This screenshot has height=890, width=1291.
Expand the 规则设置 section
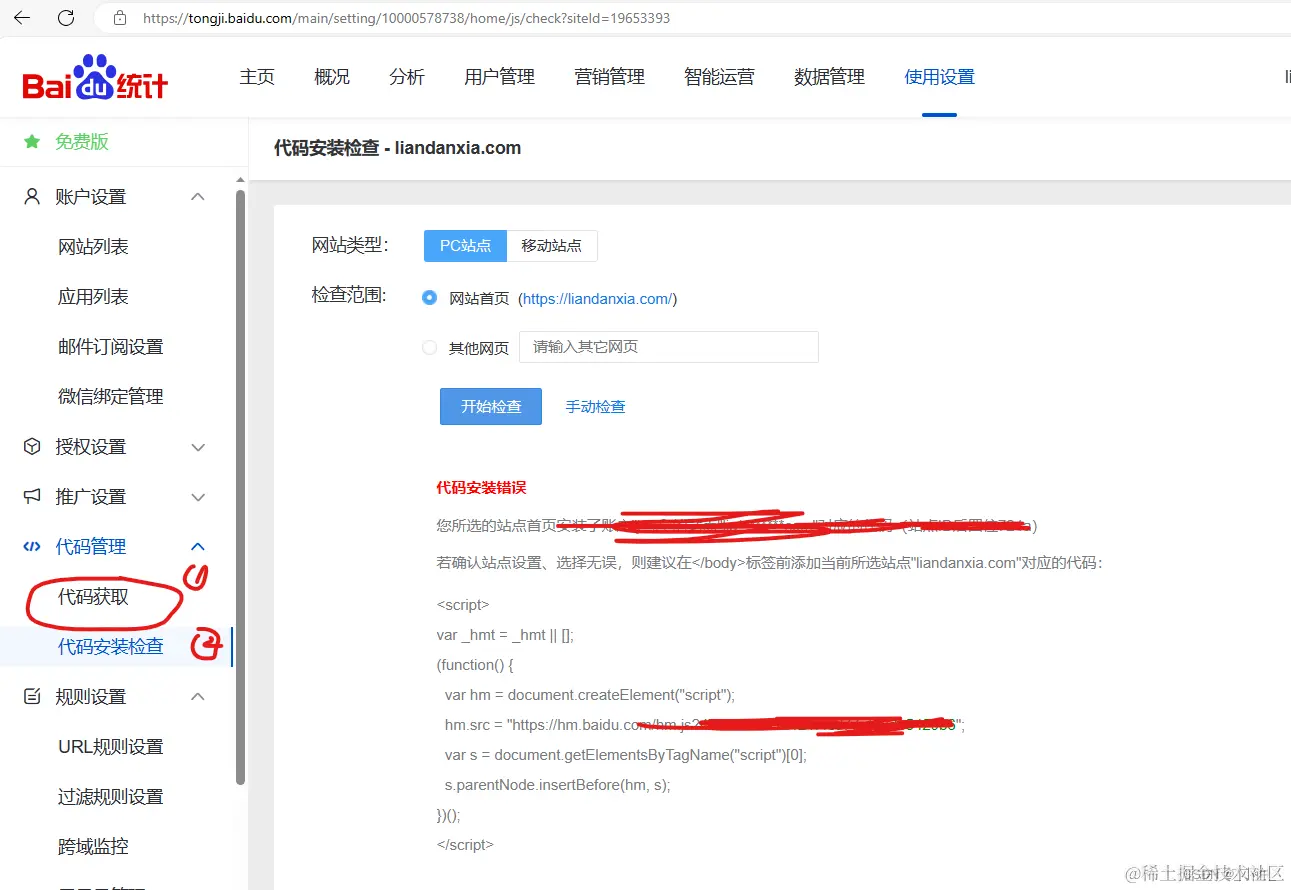coord(198,696)
